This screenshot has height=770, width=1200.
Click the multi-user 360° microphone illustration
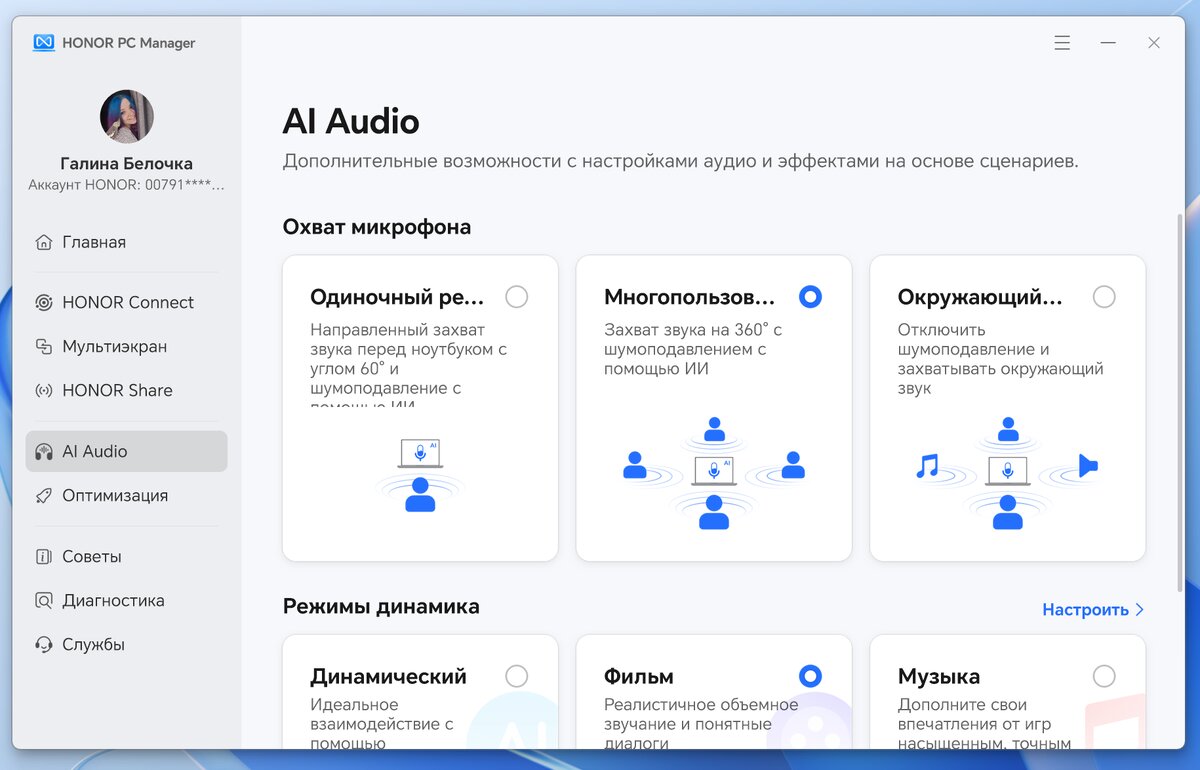[x=714, y=472]
